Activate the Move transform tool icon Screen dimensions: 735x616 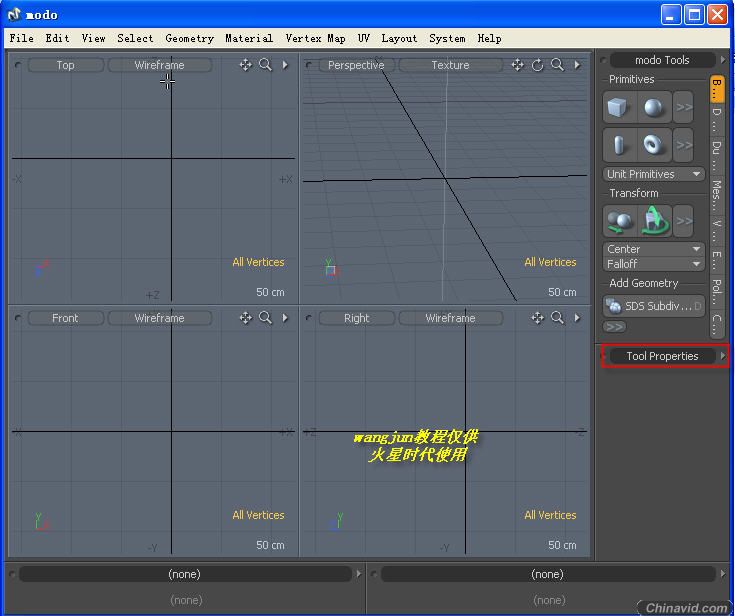click(x=619, y=219)
